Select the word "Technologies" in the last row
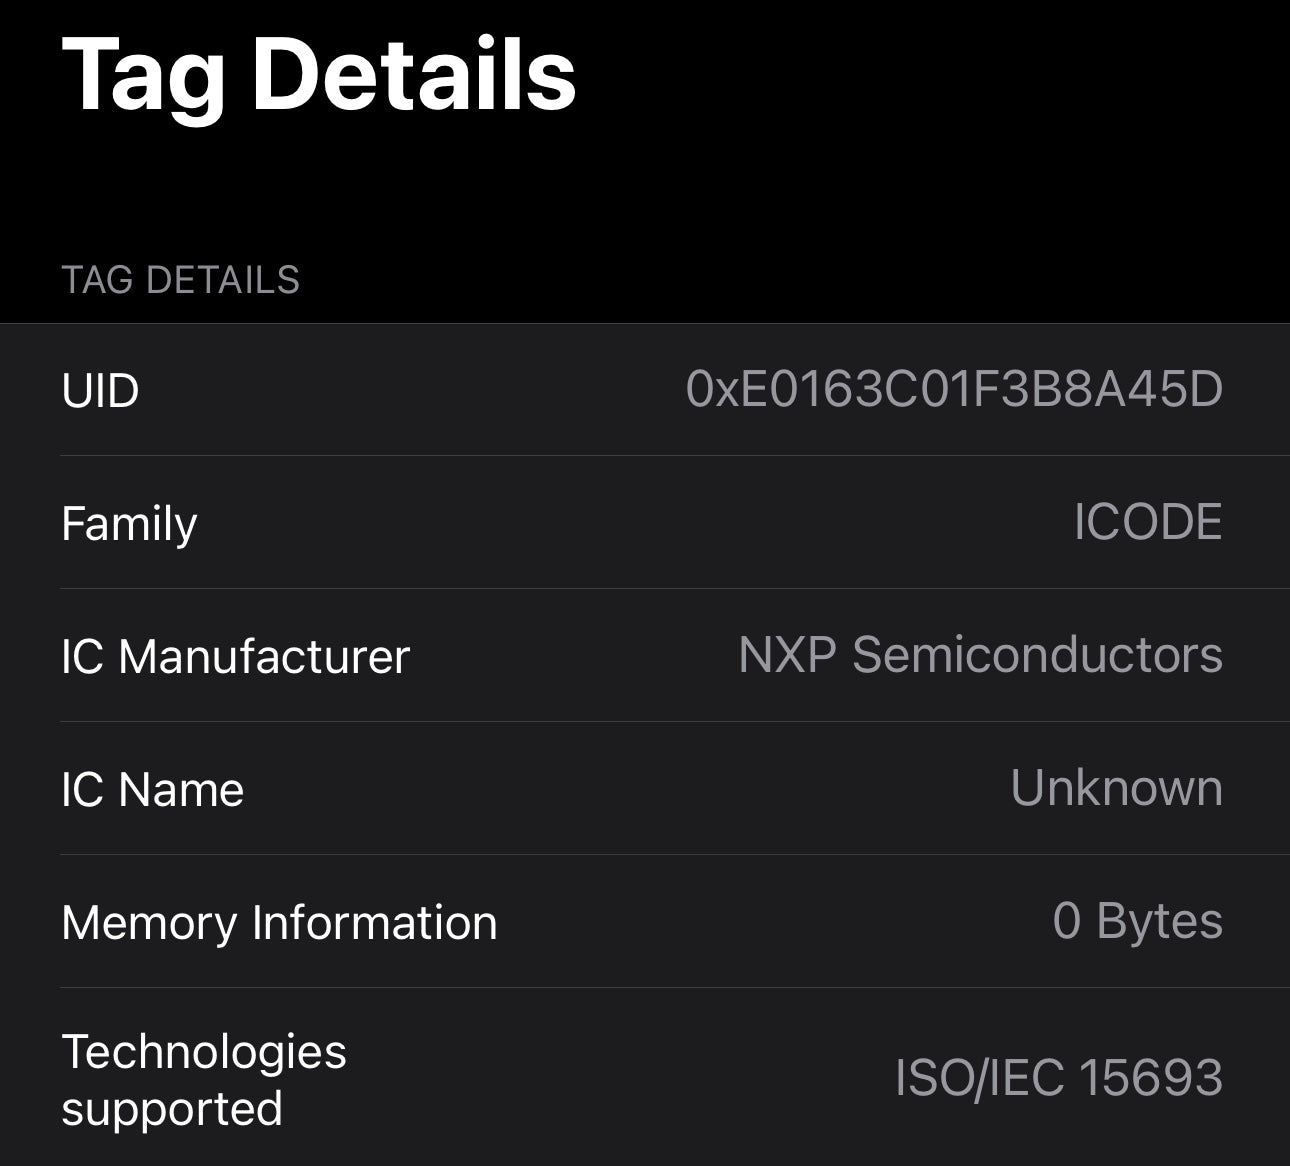The width and height of the screenshot is (1290, 1166). click(204, 1052)
